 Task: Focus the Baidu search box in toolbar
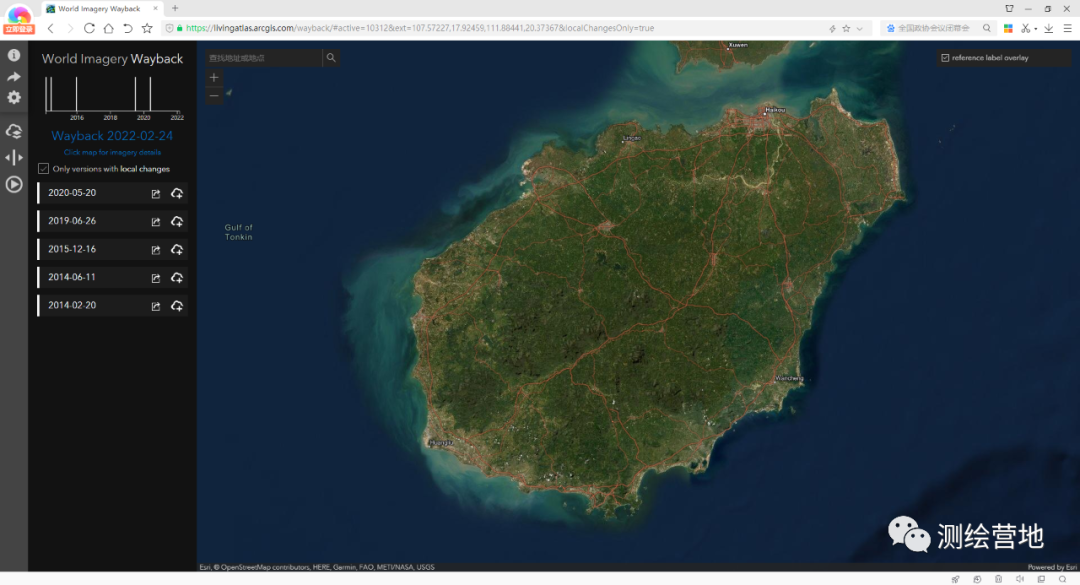tap(933, 28)
